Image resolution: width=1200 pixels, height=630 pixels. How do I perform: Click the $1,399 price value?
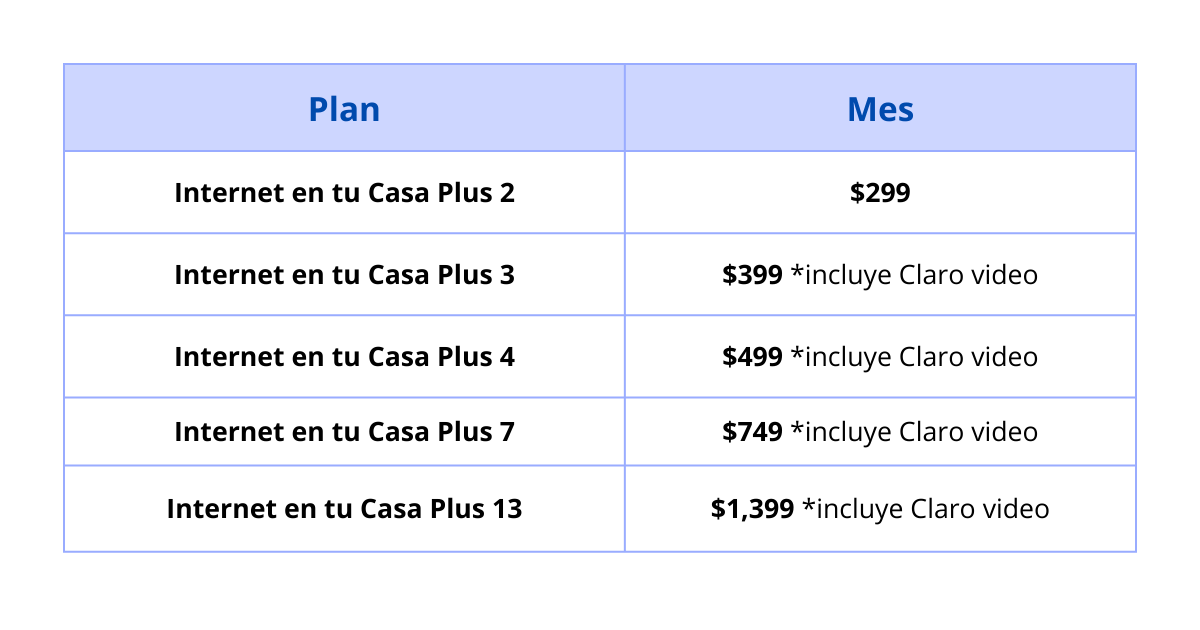[x=752, y=509]
